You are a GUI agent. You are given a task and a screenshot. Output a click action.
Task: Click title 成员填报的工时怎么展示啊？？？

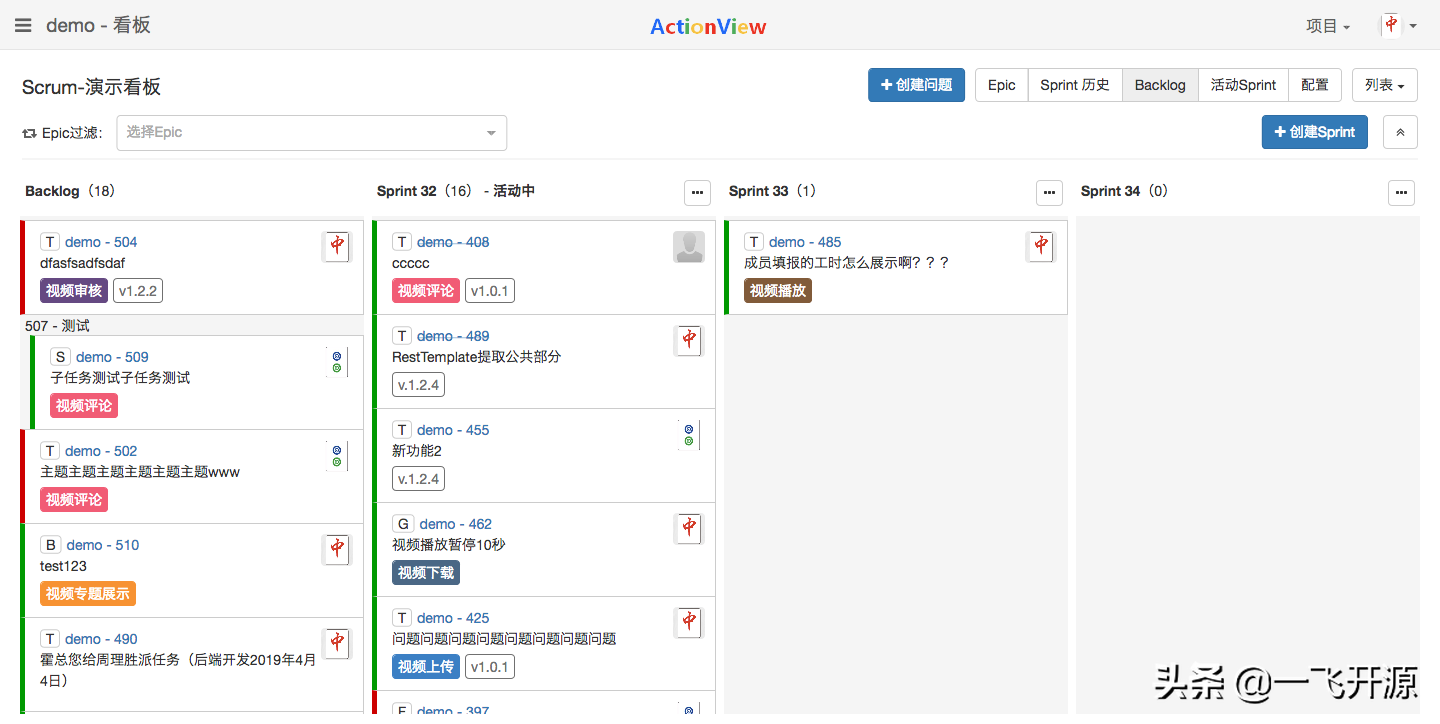tap(846, 263)
